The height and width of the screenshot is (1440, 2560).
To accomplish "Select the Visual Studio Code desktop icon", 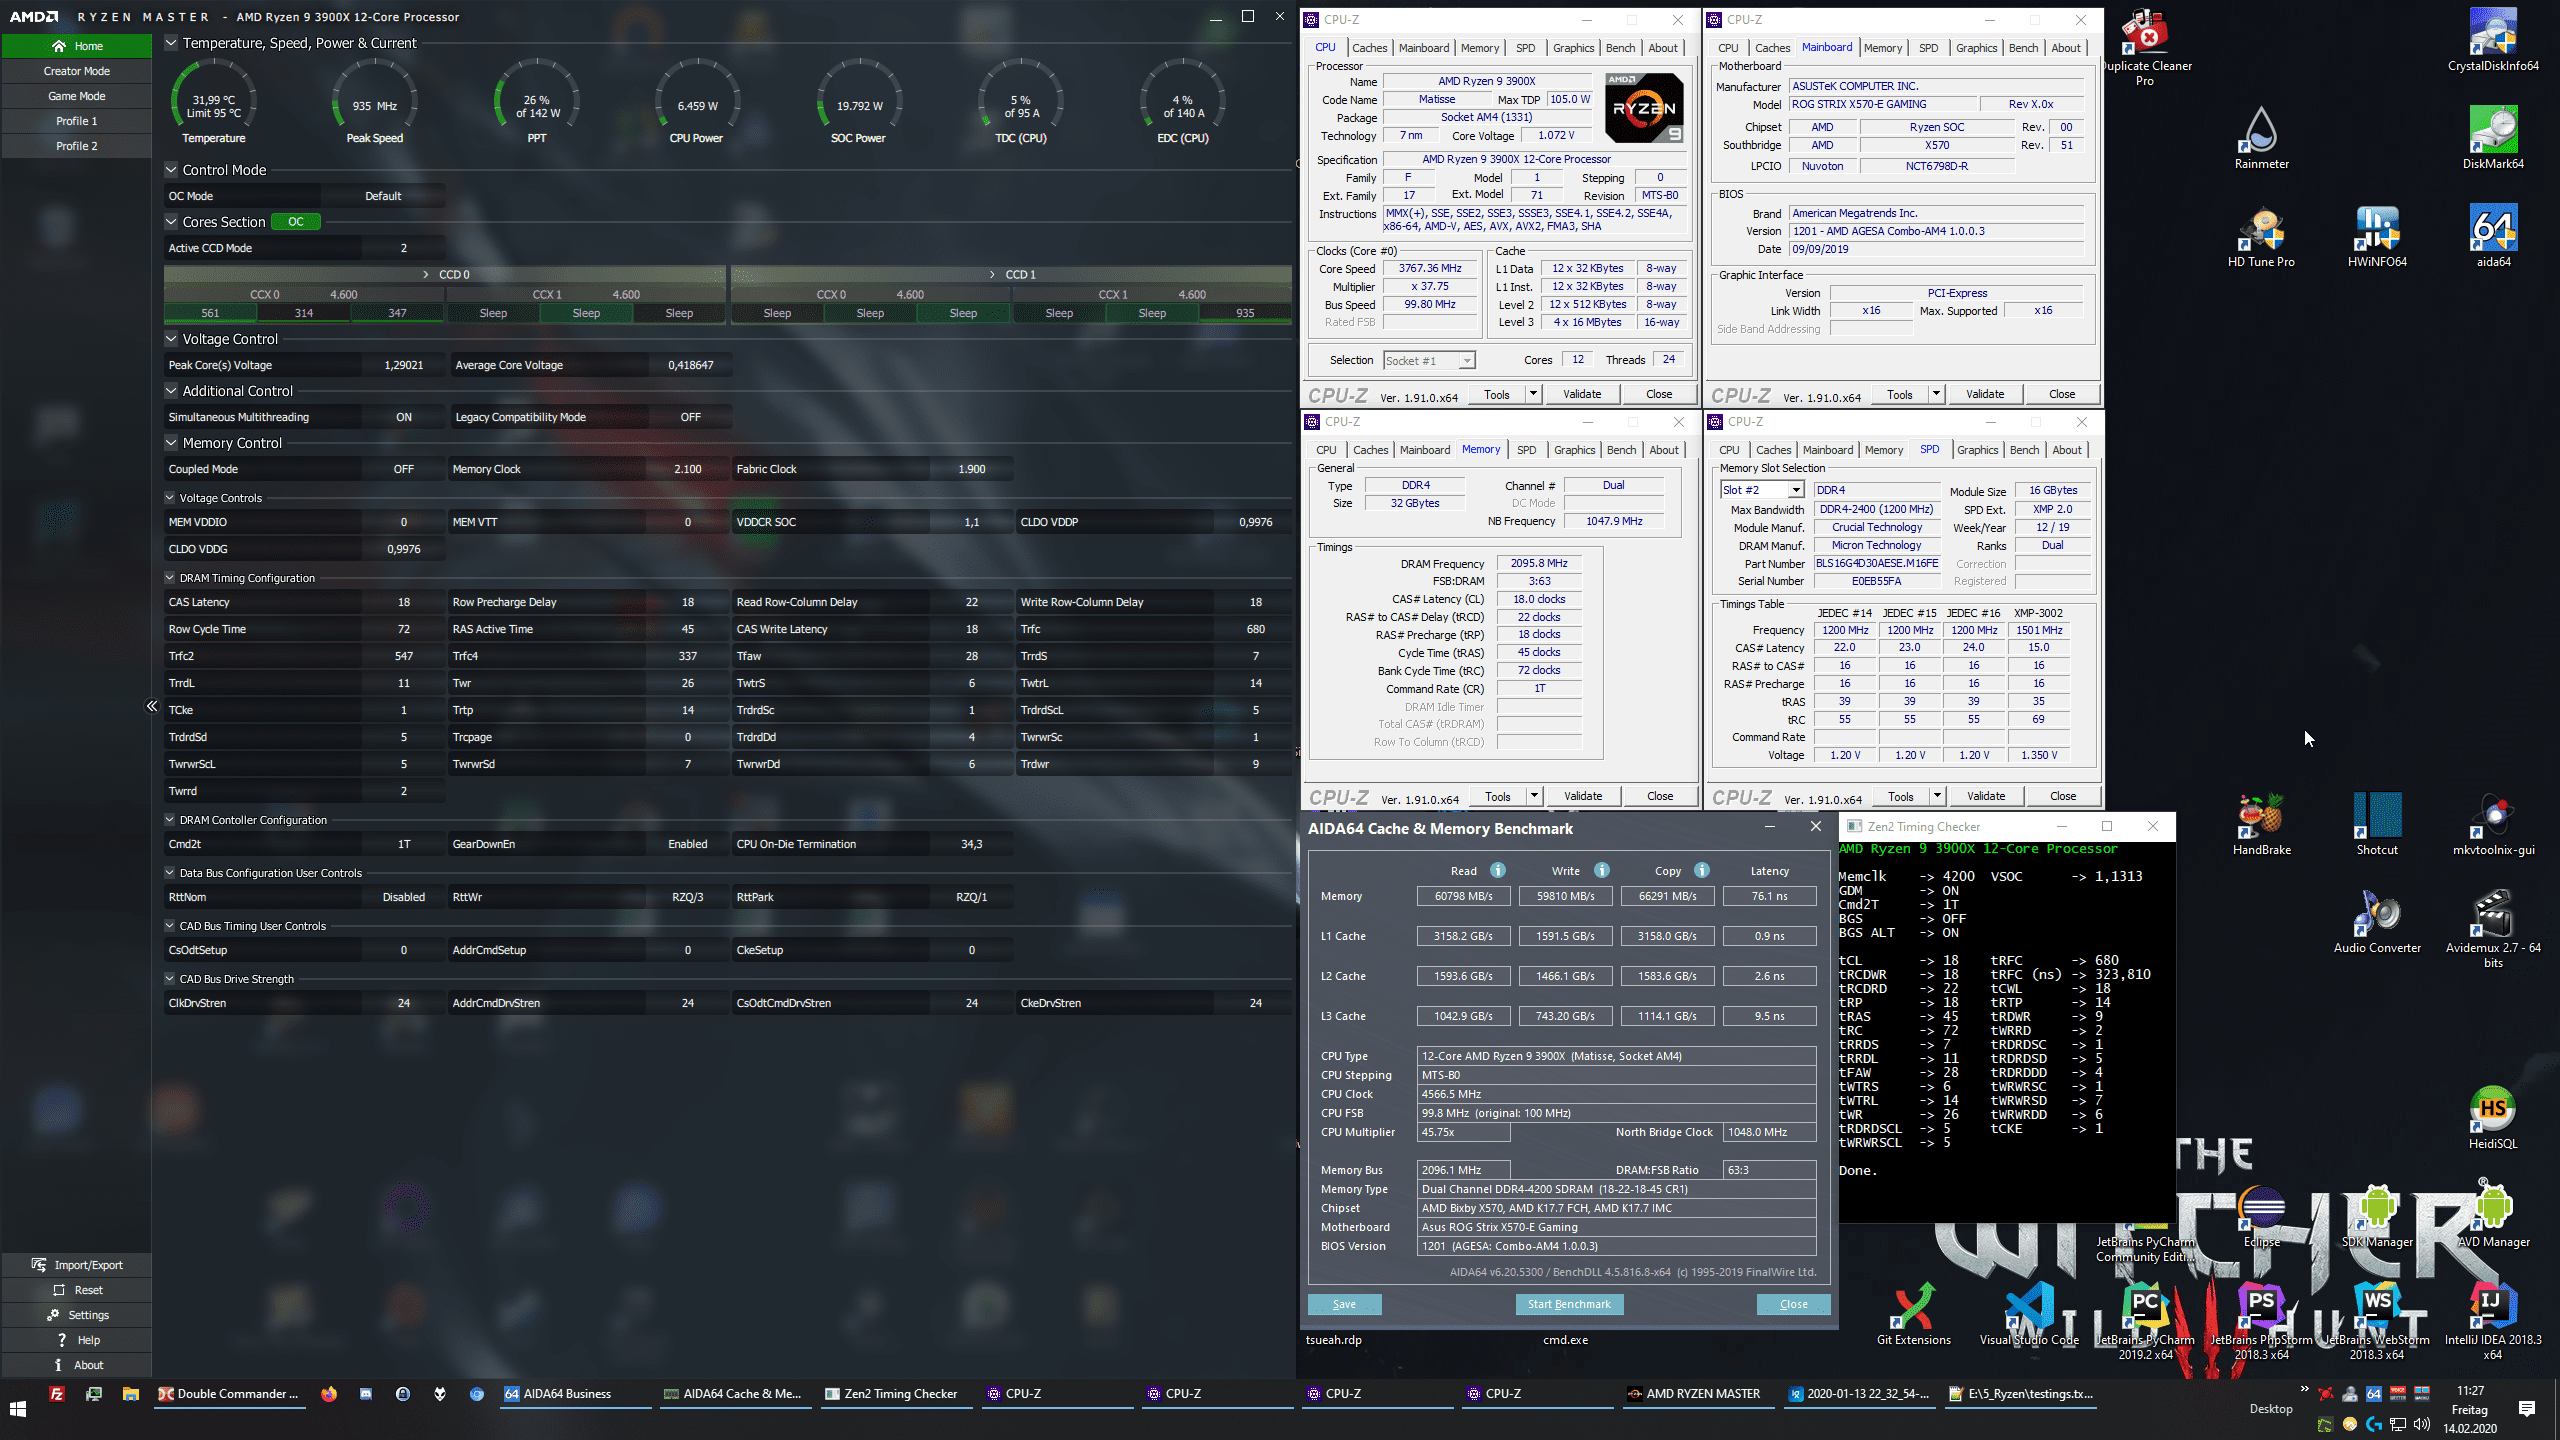I will tap(2029, 1314).
